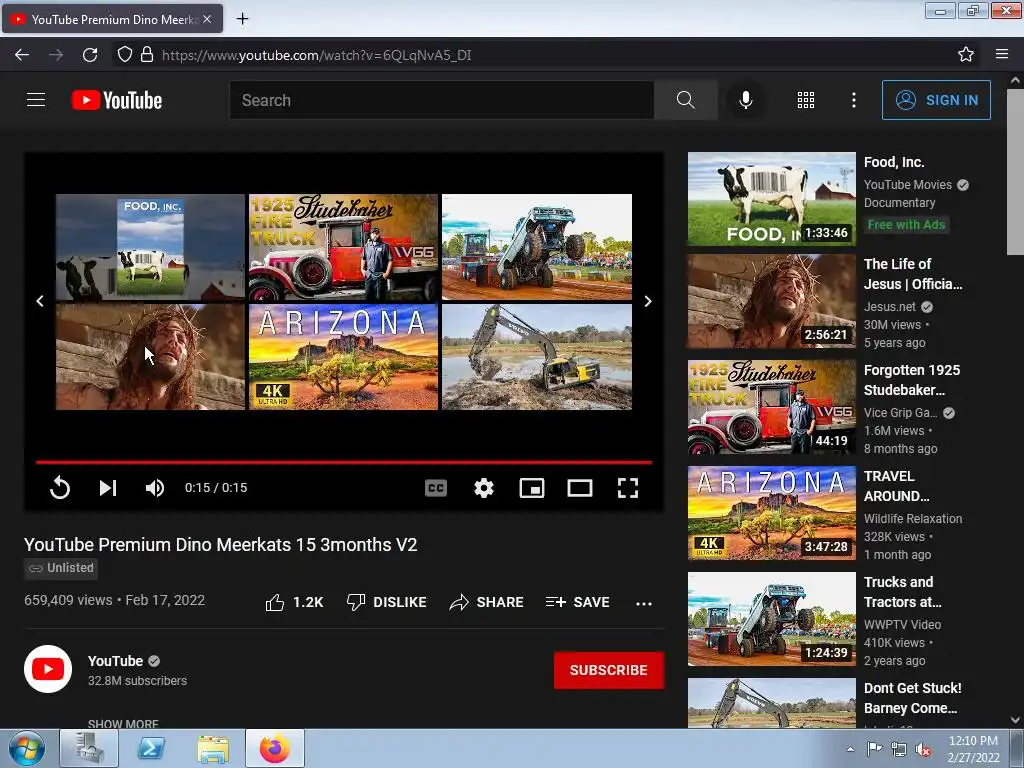Open excavator in mud end-screen tile
This screenshot has height=768, width=1024.
(x=537, y=357)
